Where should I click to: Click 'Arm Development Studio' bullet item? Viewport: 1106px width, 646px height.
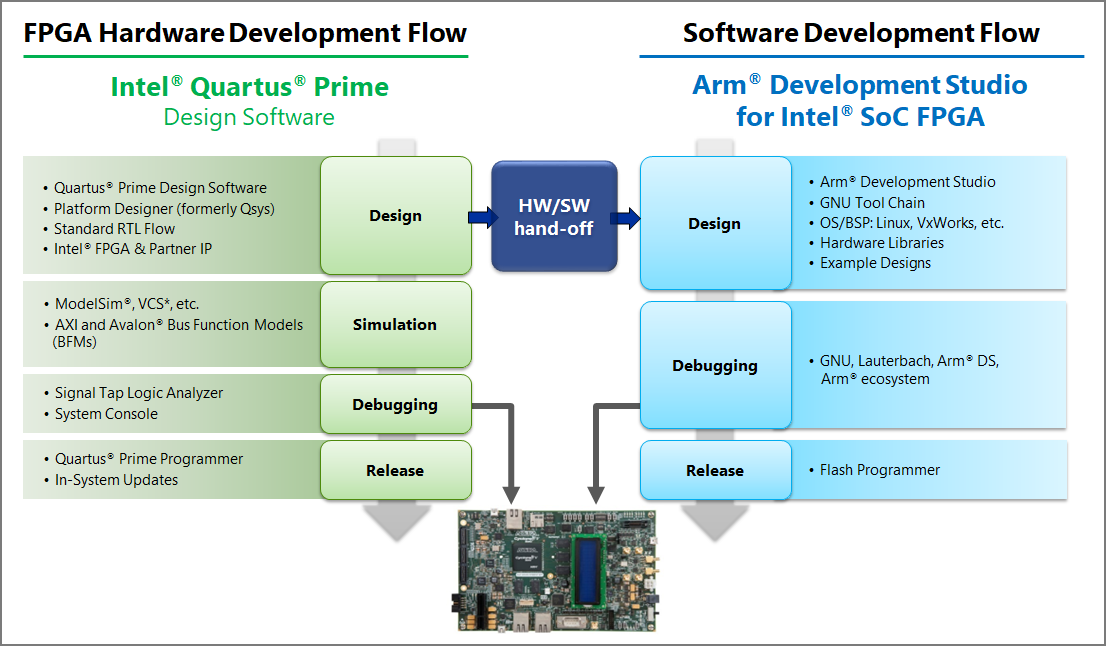pos(907,182)
